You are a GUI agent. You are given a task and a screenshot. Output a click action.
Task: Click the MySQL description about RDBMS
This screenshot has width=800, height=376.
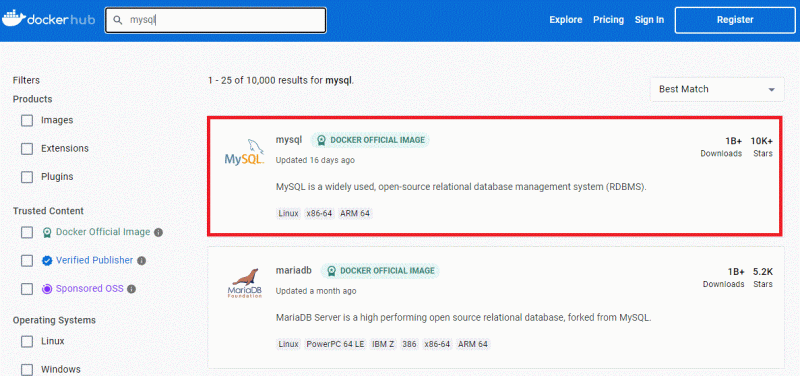[x=461, y=187]
